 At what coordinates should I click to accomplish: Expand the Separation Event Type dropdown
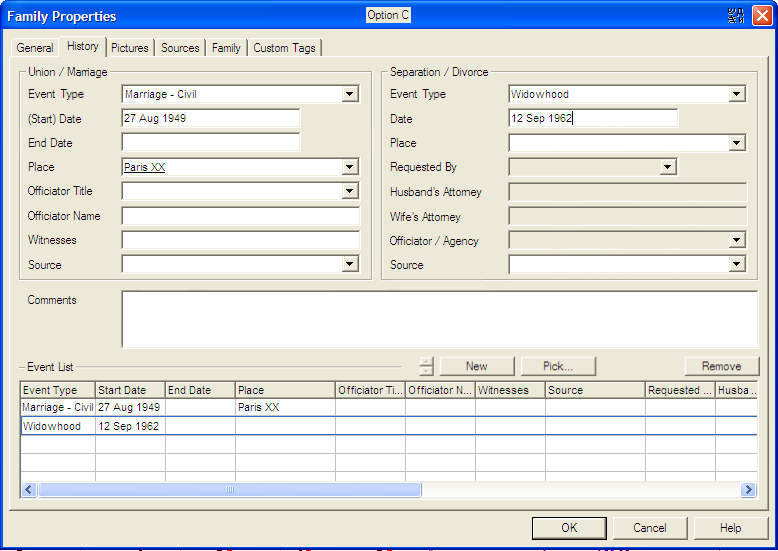pos(737,95)
